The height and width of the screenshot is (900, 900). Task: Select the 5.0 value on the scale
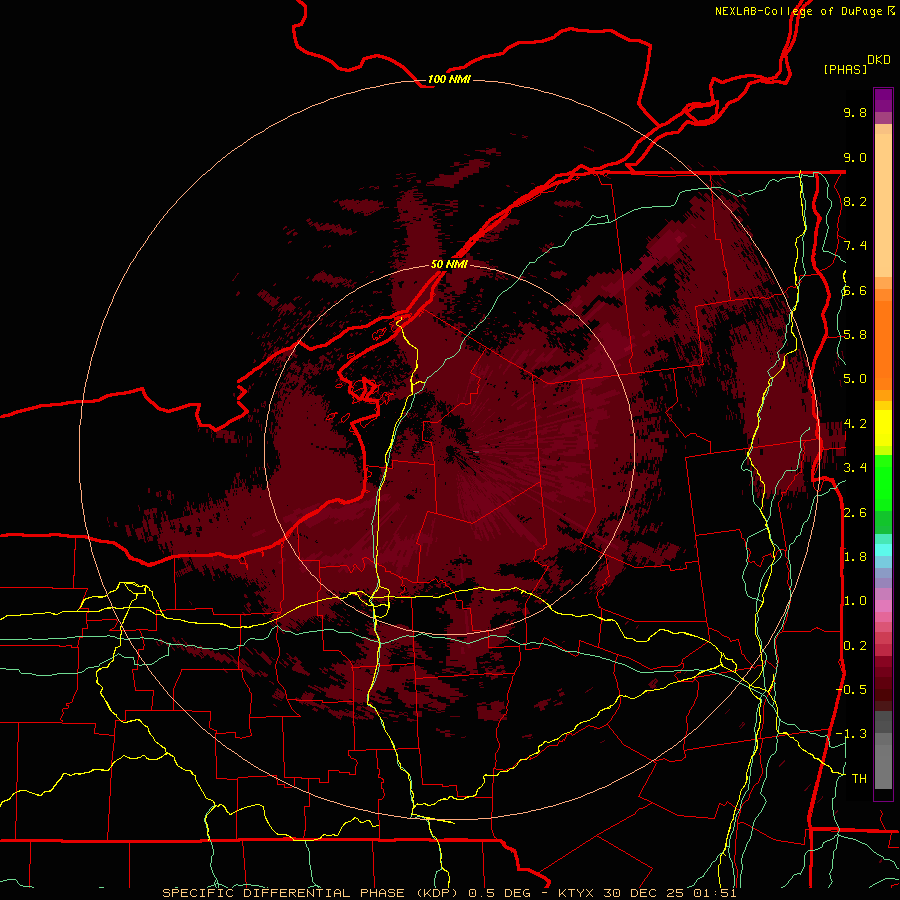pyautogui.click(x=855, y=379)
